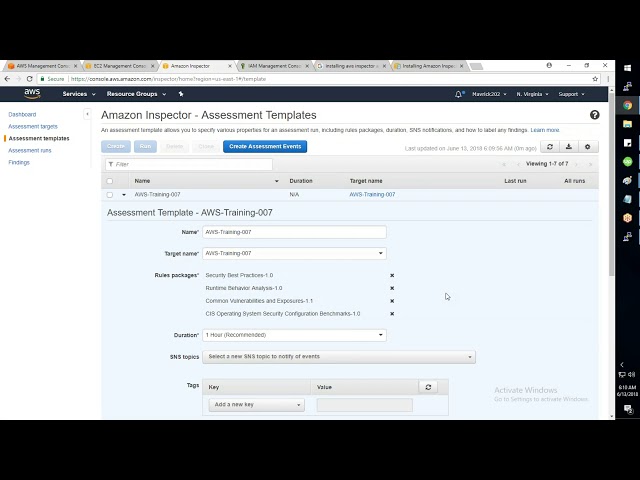The width and height of the screenshot is (640, 480).
Task: Open the Add a new key dropdown
Action: (256, 404)
